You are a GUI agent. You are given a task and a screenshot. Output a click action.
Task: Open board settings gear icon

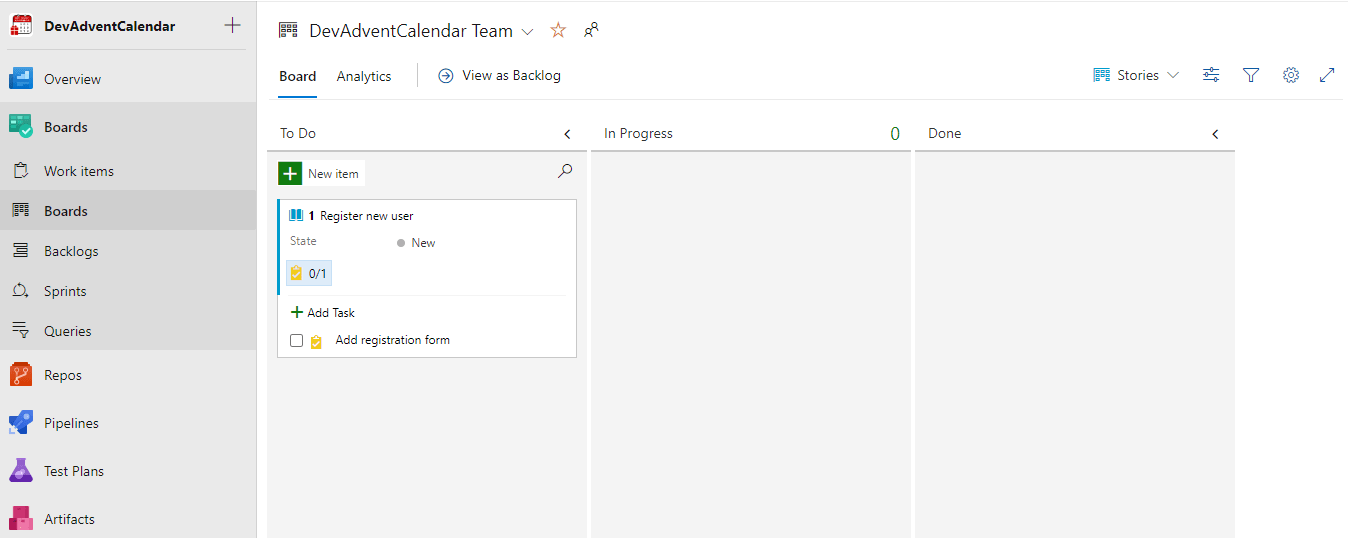pyautogui.click(x=1290, y=75)
